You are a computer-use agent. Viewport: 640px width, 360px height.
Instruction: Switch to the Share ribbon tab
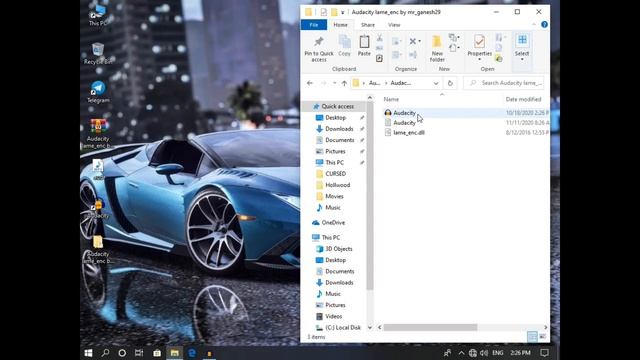pos(368,25)
